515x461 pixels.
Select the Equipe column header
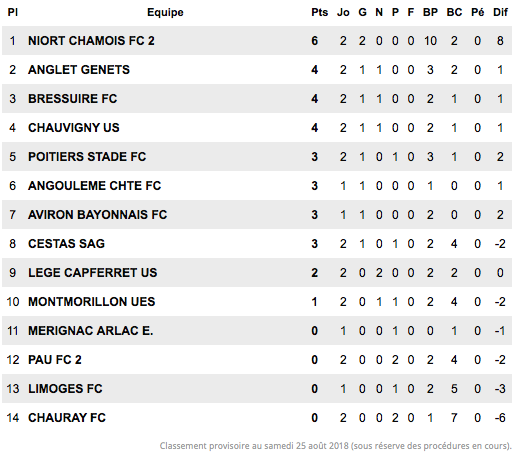[165, 13]
